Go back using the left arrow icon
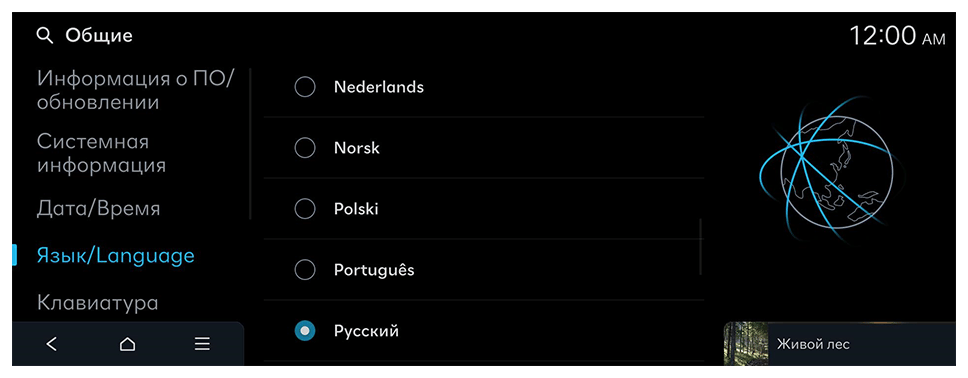 (x=52, y=344)
